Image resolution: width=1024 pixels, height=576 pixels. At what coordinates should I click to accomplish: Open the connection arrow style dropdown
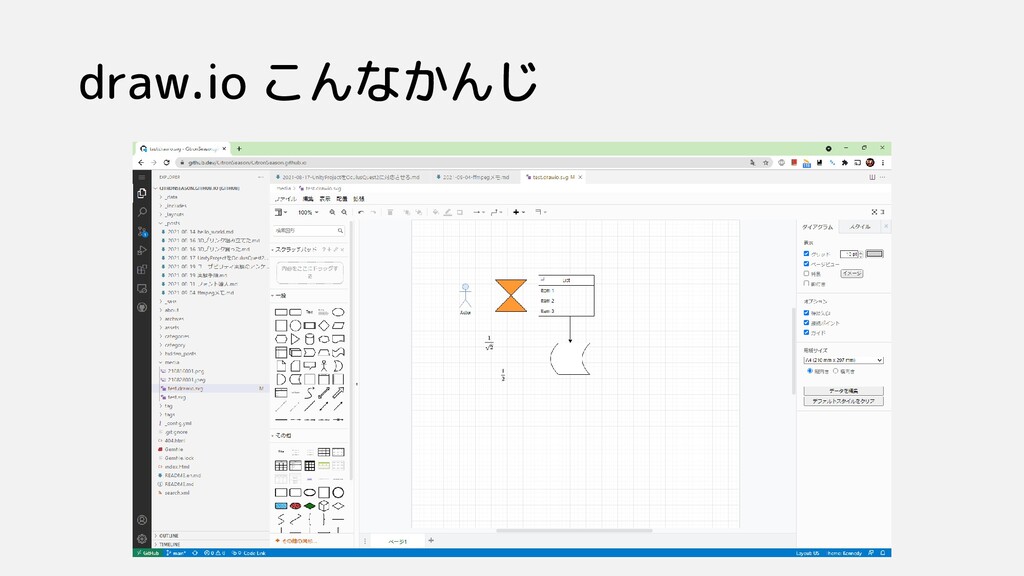coord(479,212)
